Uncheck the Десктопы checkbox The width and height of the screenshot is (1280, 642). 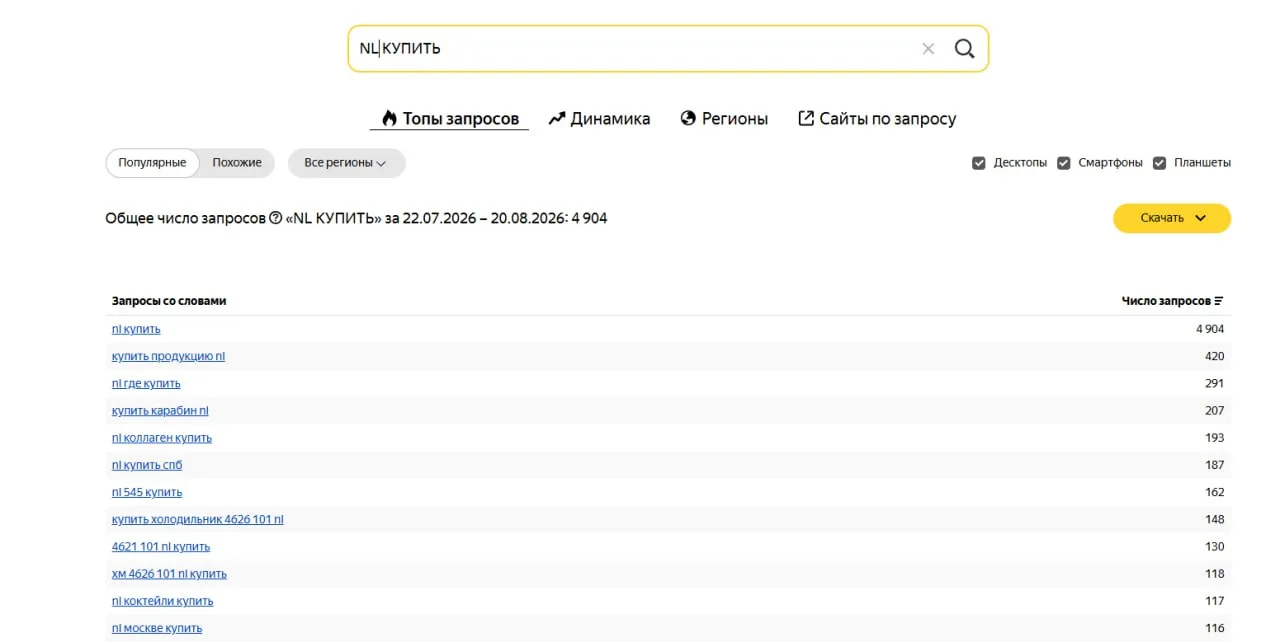(x=979, y=163)
